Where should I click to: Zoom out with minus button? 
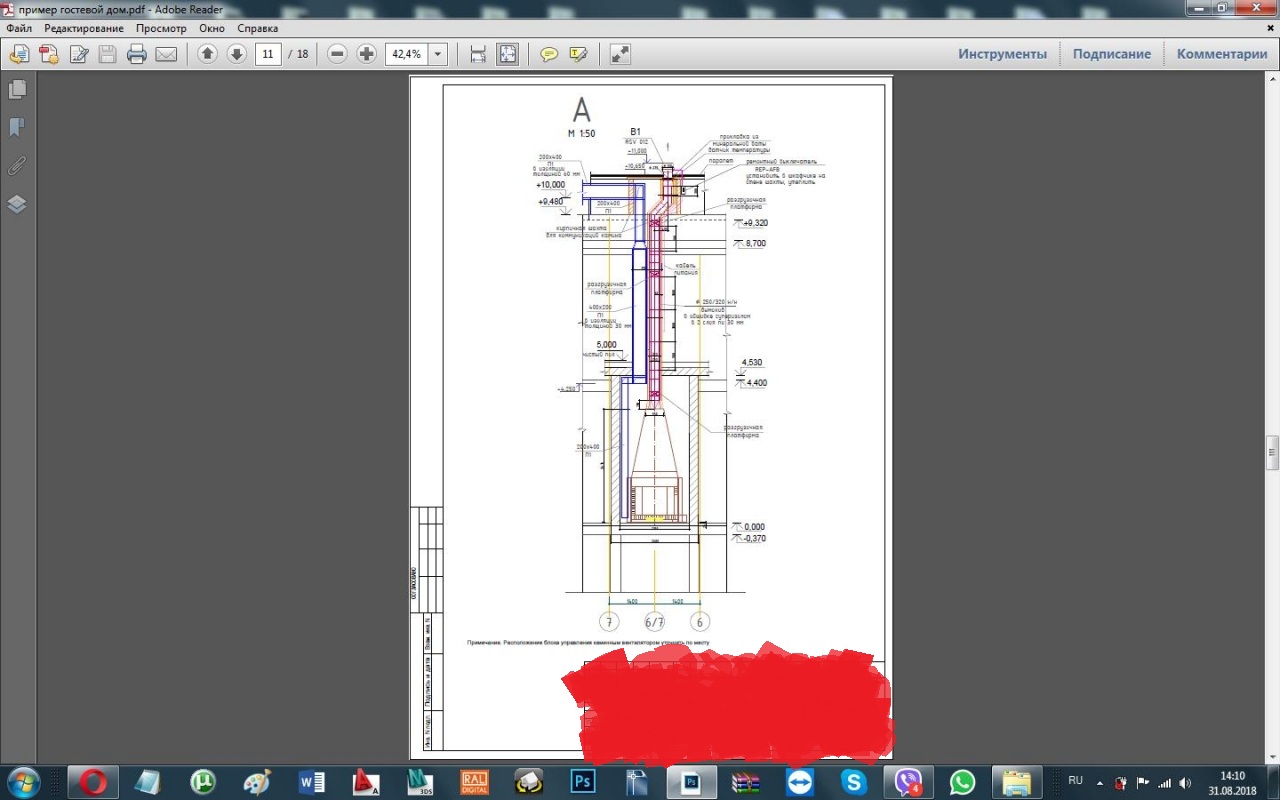coord(338,54)
